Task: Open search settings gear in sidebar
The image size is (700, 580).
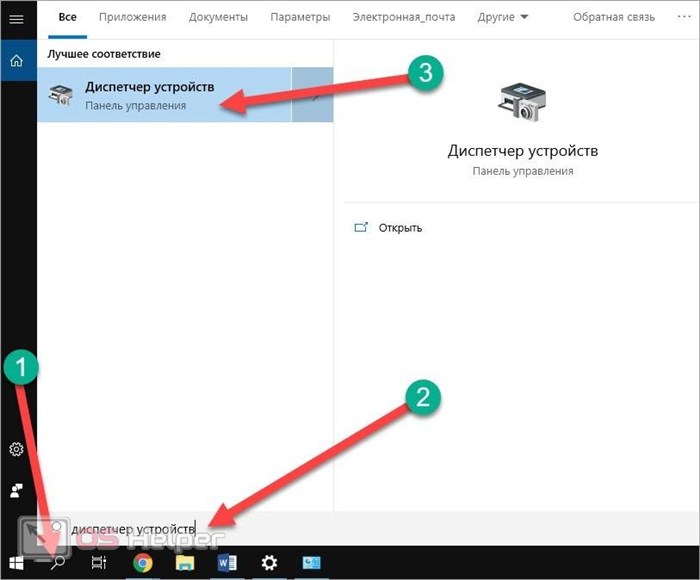Action: coord(17,449)
